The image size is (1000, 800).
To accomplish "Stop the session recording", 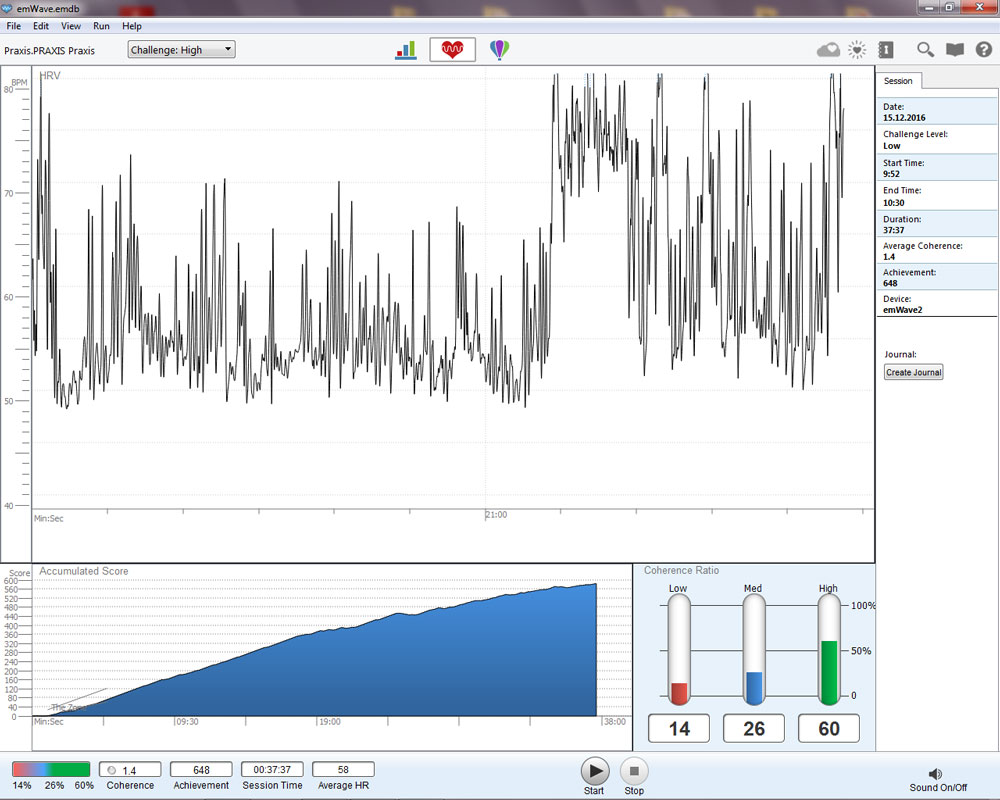I will [x=634, y=771].
